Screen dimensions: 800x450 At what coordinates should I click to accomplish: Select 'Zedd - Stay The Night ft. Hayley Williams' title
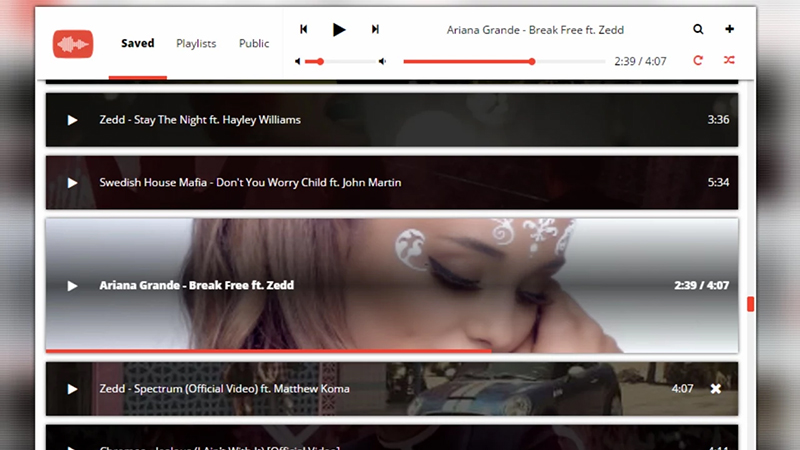[x=200, y=120]
